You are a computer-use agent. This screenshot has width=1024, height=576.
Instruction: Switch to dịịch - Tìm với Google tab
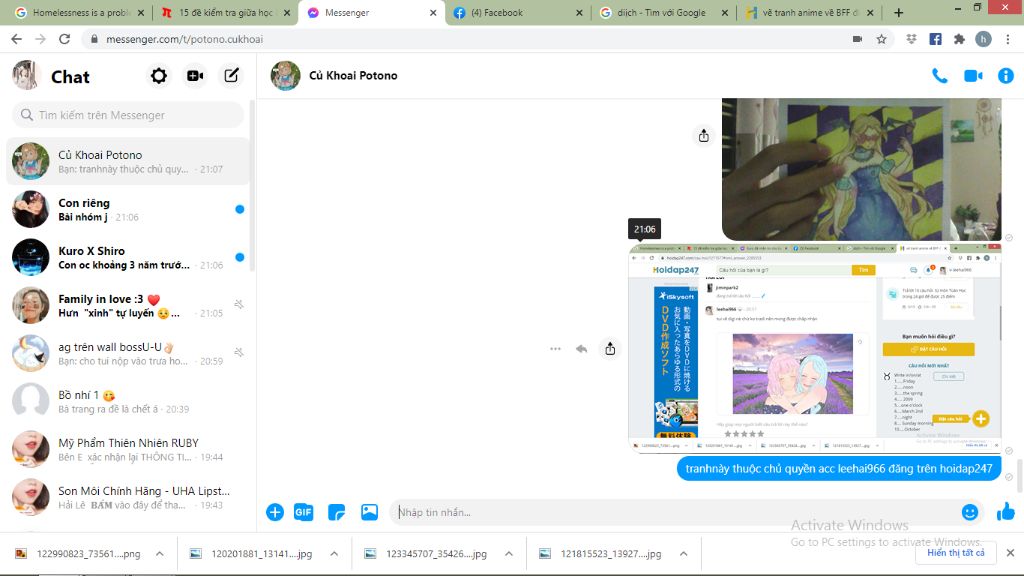[662, 12]
